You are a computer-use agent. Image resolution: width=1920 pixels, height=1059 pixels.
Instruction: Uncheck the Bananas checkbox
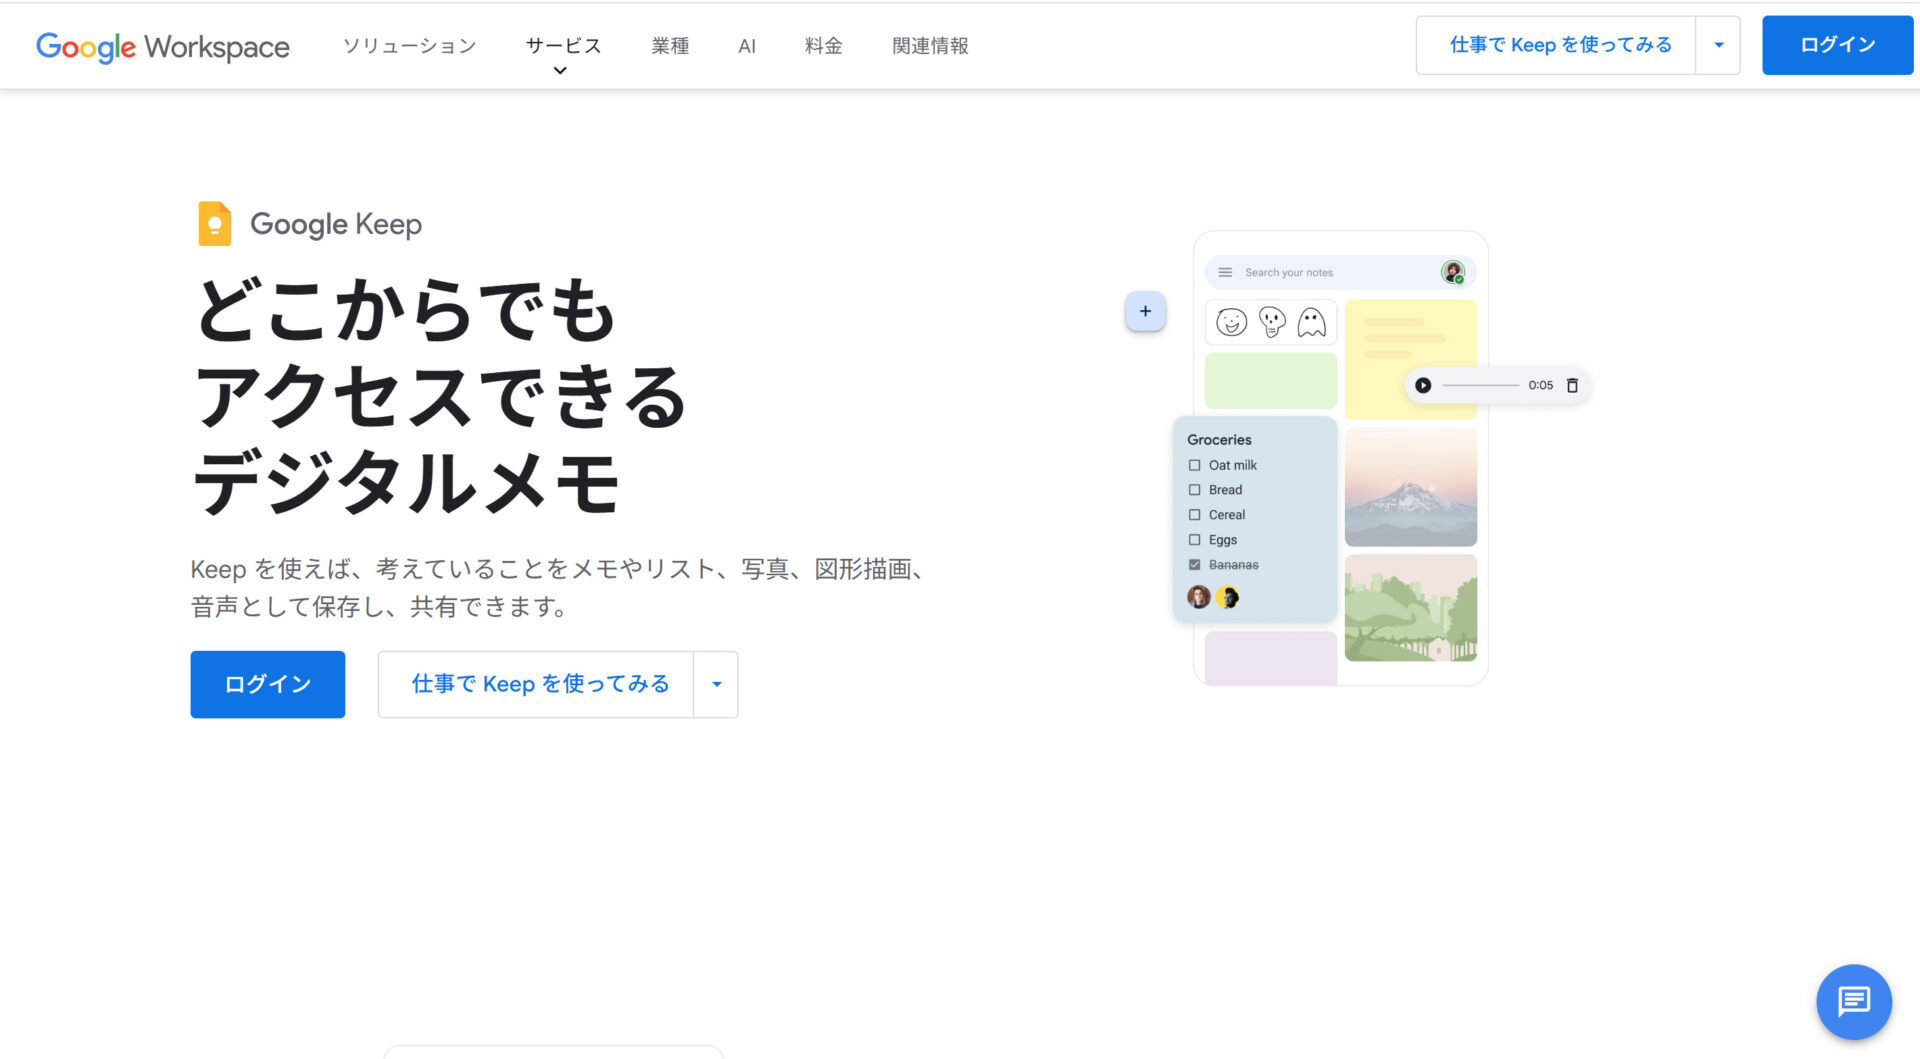point(1194,564)
